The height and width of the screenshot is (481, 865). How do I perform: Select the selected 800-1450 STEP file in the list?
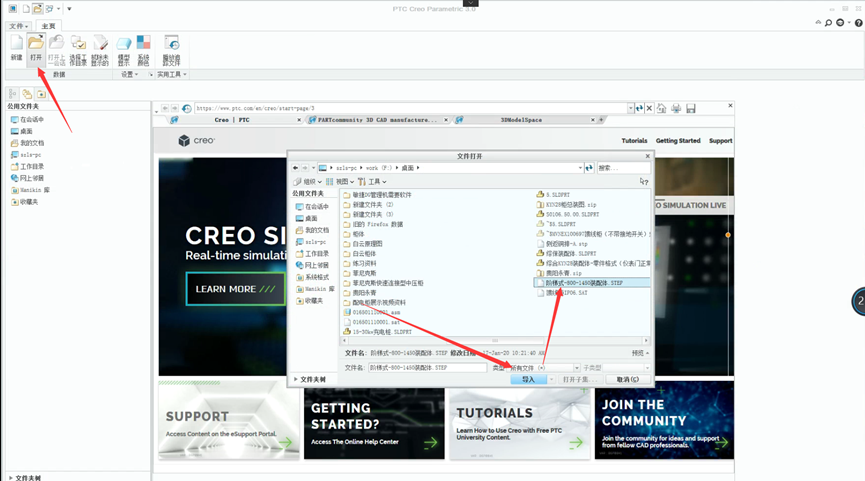[x=592, y=283]
